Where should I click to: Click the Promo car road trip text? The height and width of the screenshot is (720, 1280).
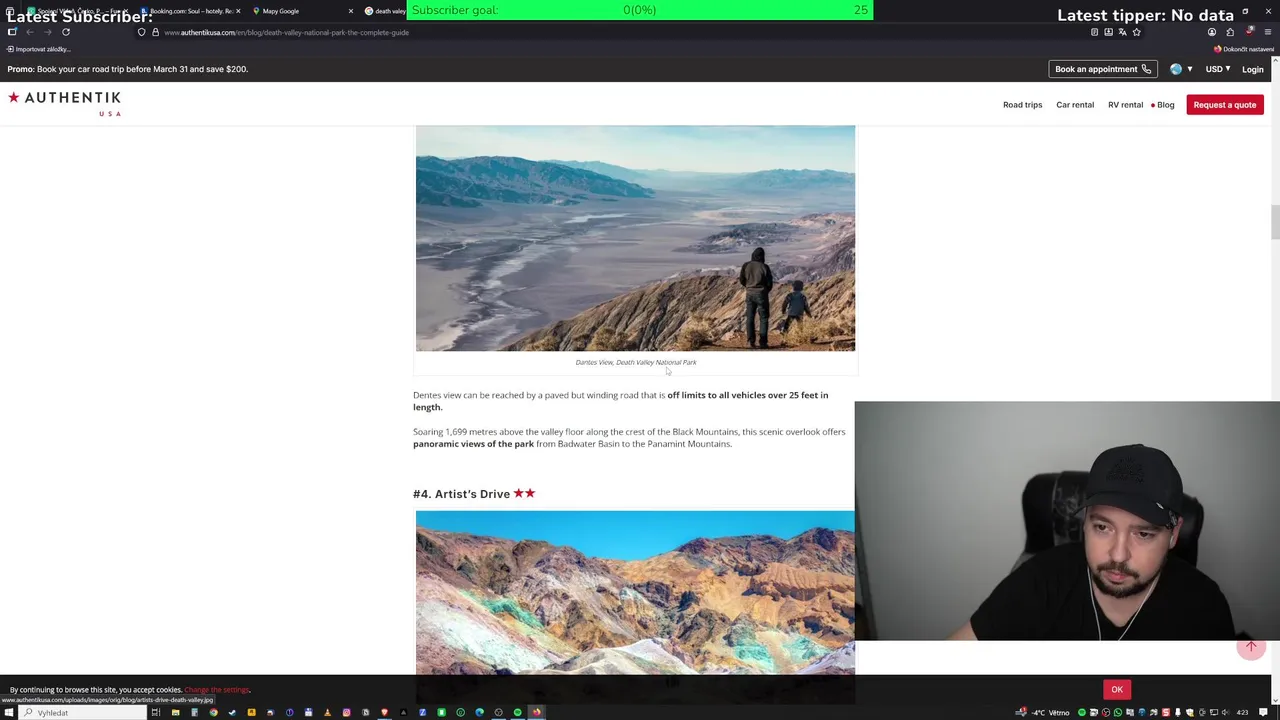(x=128, y=69)
